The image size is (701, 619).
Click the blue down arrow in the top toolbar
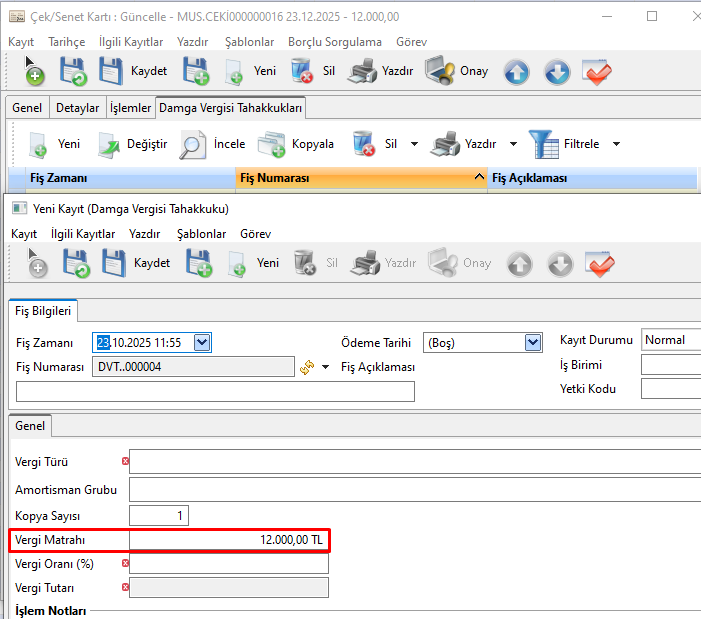(x=556, y=72)
